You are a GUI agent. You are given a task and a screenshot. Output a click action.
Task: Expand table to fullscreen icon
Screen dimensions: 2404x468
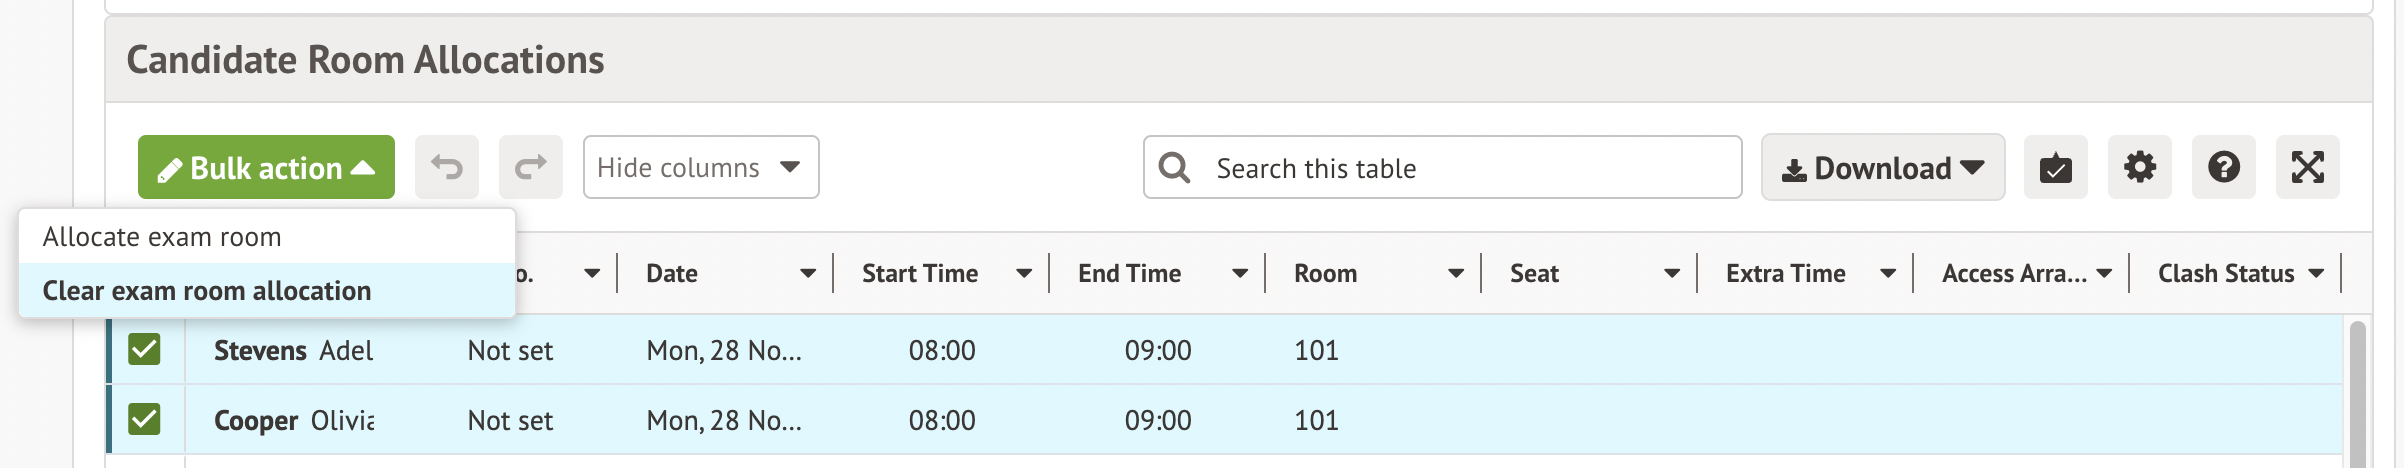2307,167
